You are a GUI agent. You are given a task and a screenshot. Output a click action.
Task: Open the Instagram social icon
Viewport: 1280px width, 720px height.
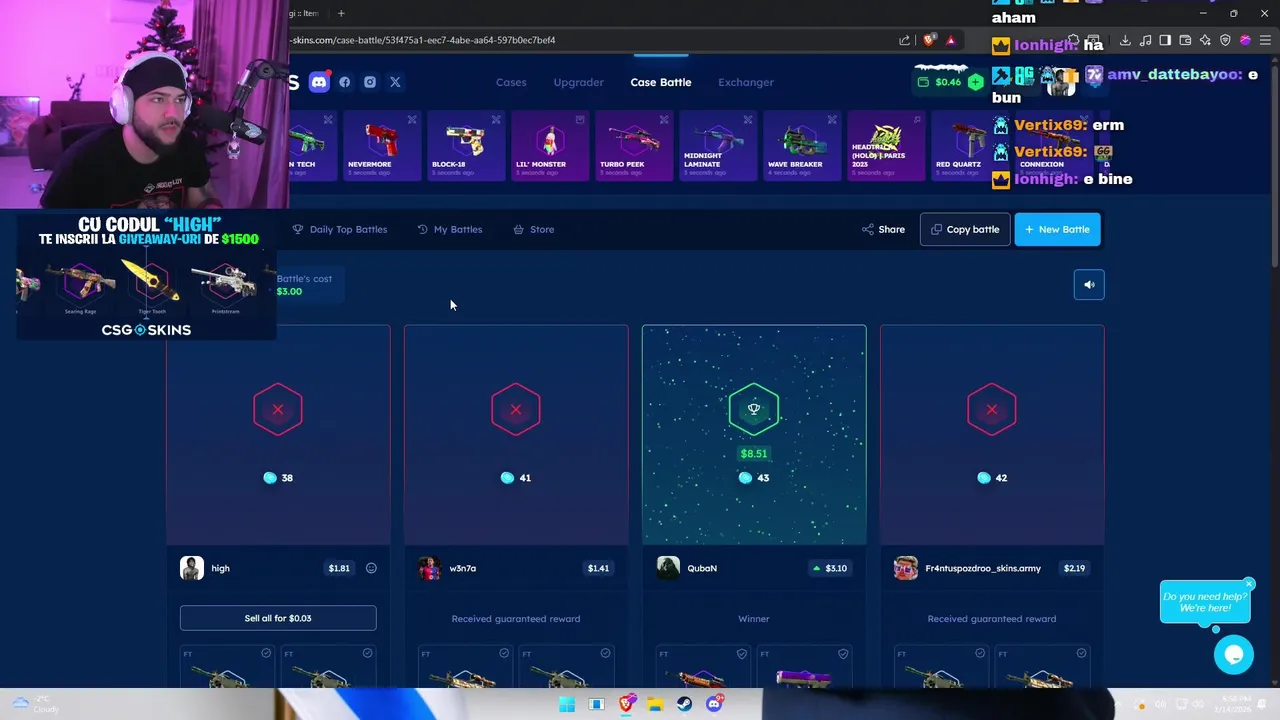370,82
